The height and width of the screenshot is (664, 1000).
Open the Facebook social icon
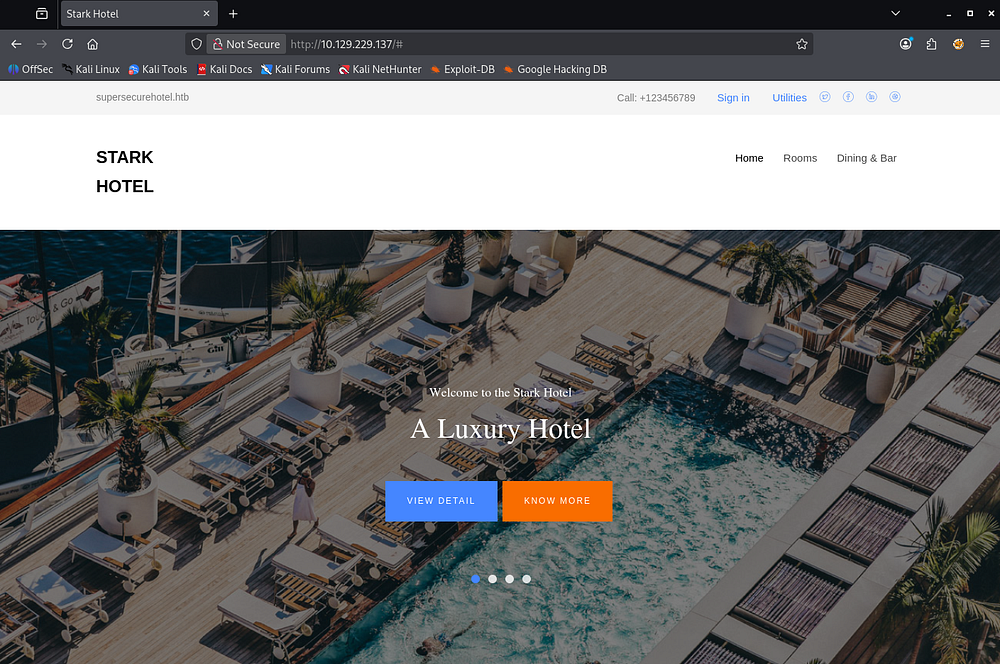[848, 97]
